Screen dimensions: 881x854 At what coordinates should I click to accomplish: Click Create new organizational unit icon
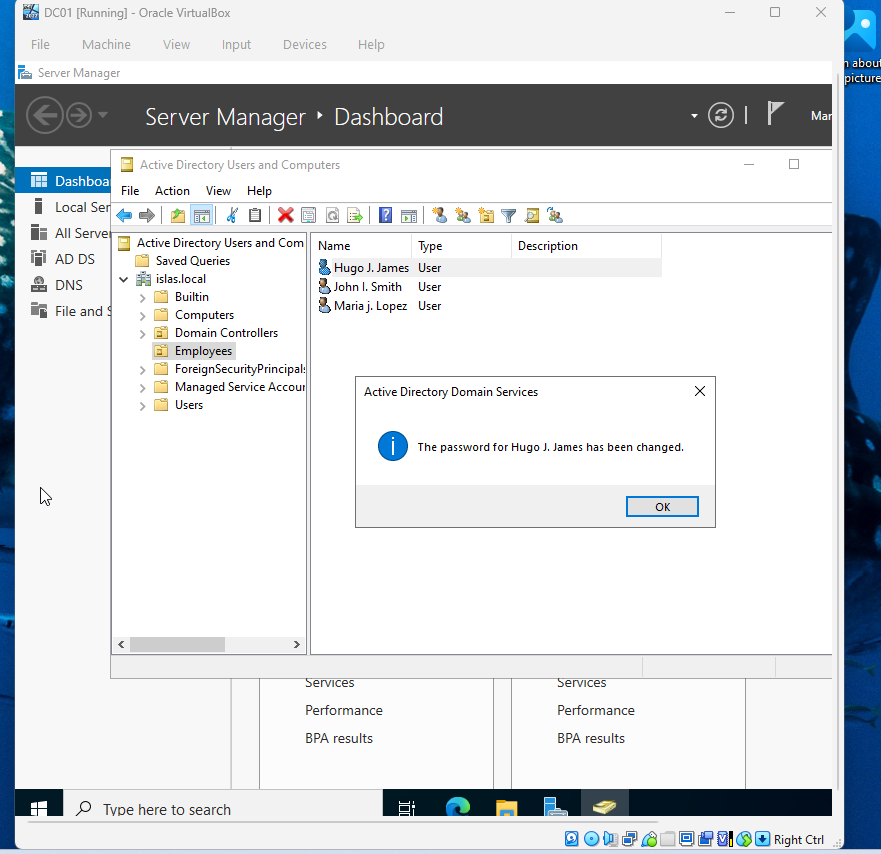click(x=485, y=215)
